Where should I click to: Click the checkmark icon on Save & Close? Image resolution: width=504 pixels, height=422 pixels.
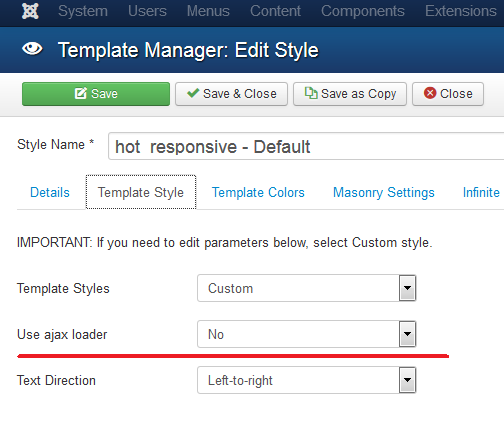pyautogui.click(x=193, y=93)
